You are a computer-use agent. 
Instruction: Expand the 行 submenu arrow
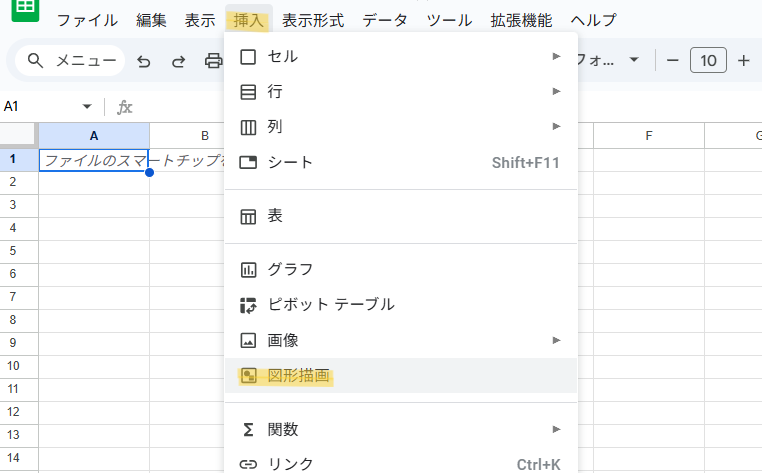(x=556, y=91)
